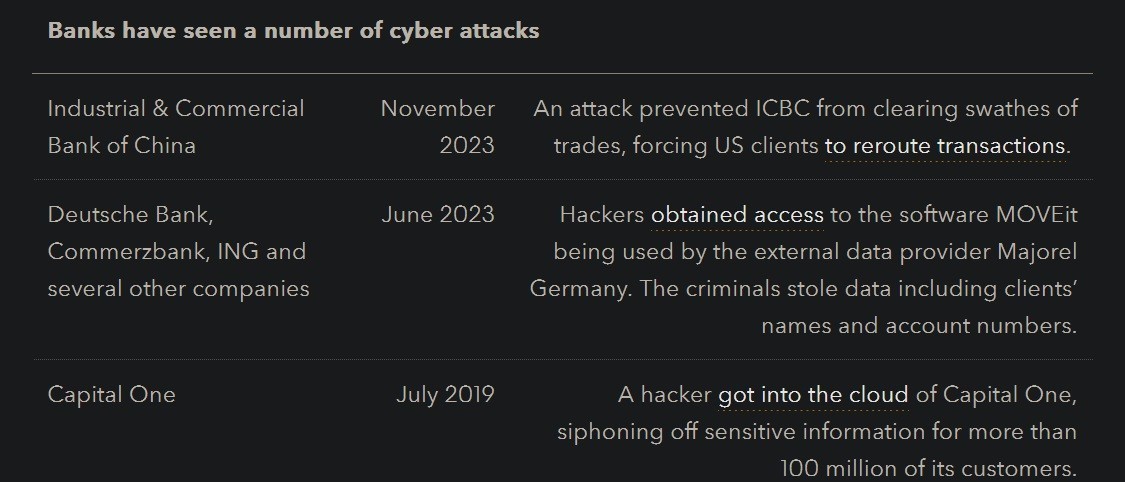The height and width of the screenshot is (482, 1125).
Task: Select the June 2023 date cell
Action: pos(438,214)
